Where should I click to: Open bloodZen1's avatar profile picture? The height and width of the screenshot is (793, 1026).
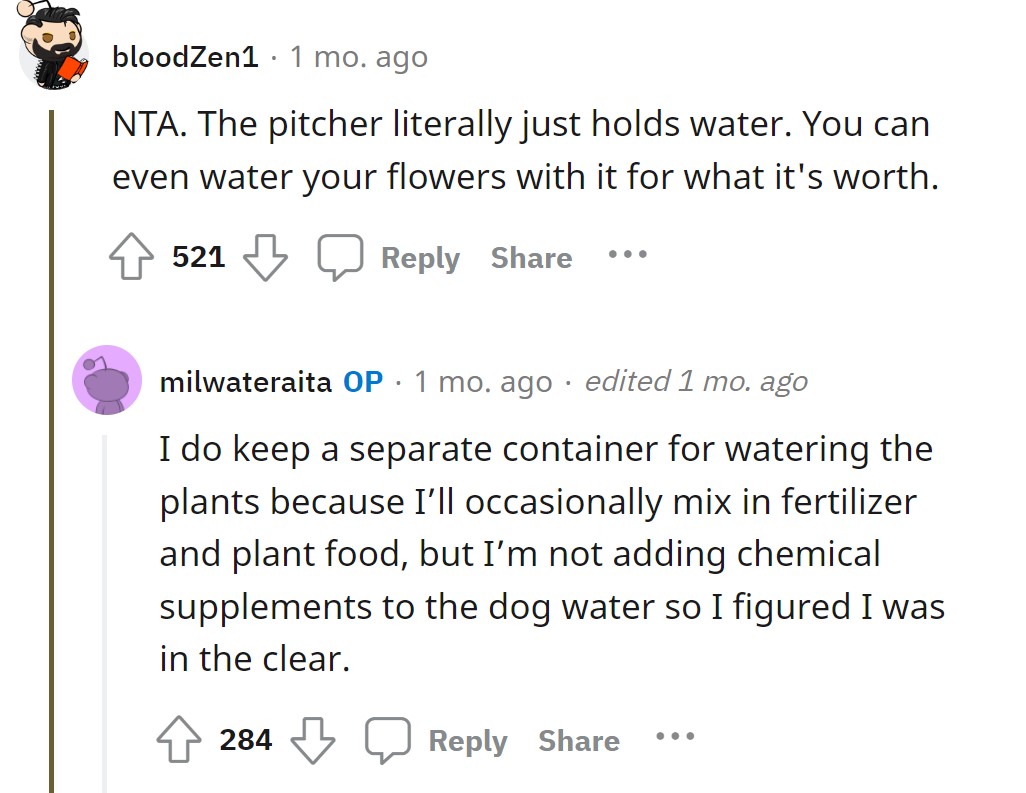(x=53, y=46)
